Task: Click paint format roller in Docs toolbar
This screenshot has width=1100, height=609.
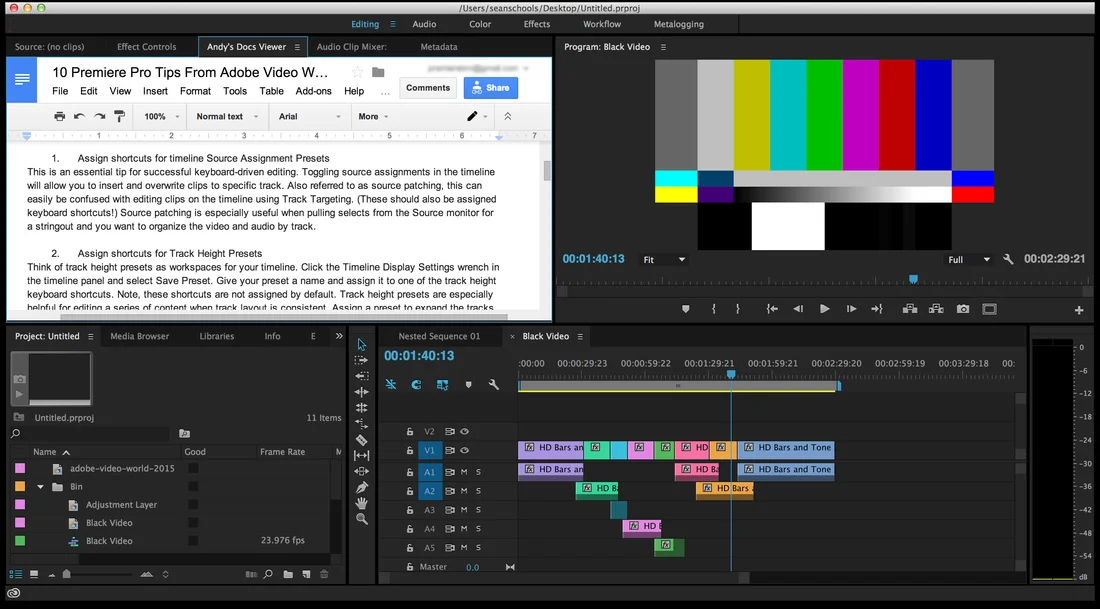Action: tap(119, 116)
